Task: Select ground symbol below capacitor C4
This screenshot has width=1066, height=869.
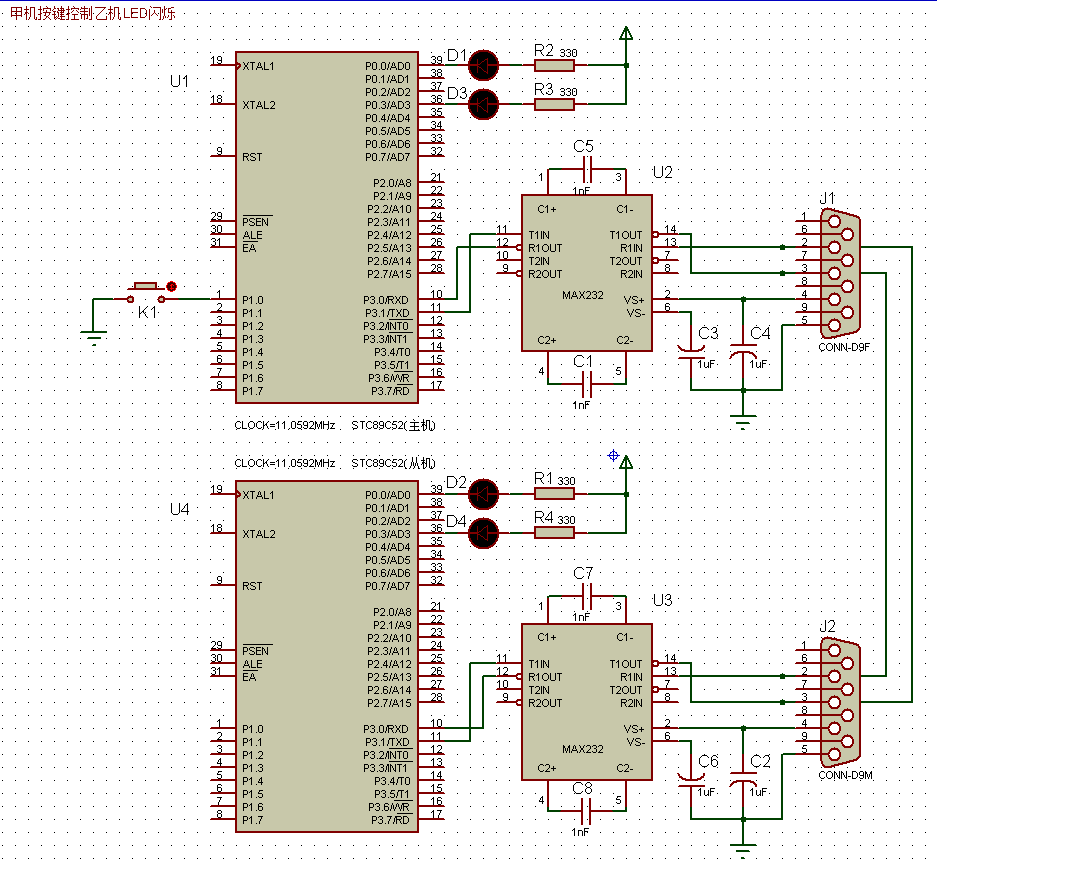Action: pyautogui.click(x=743, y=422)
